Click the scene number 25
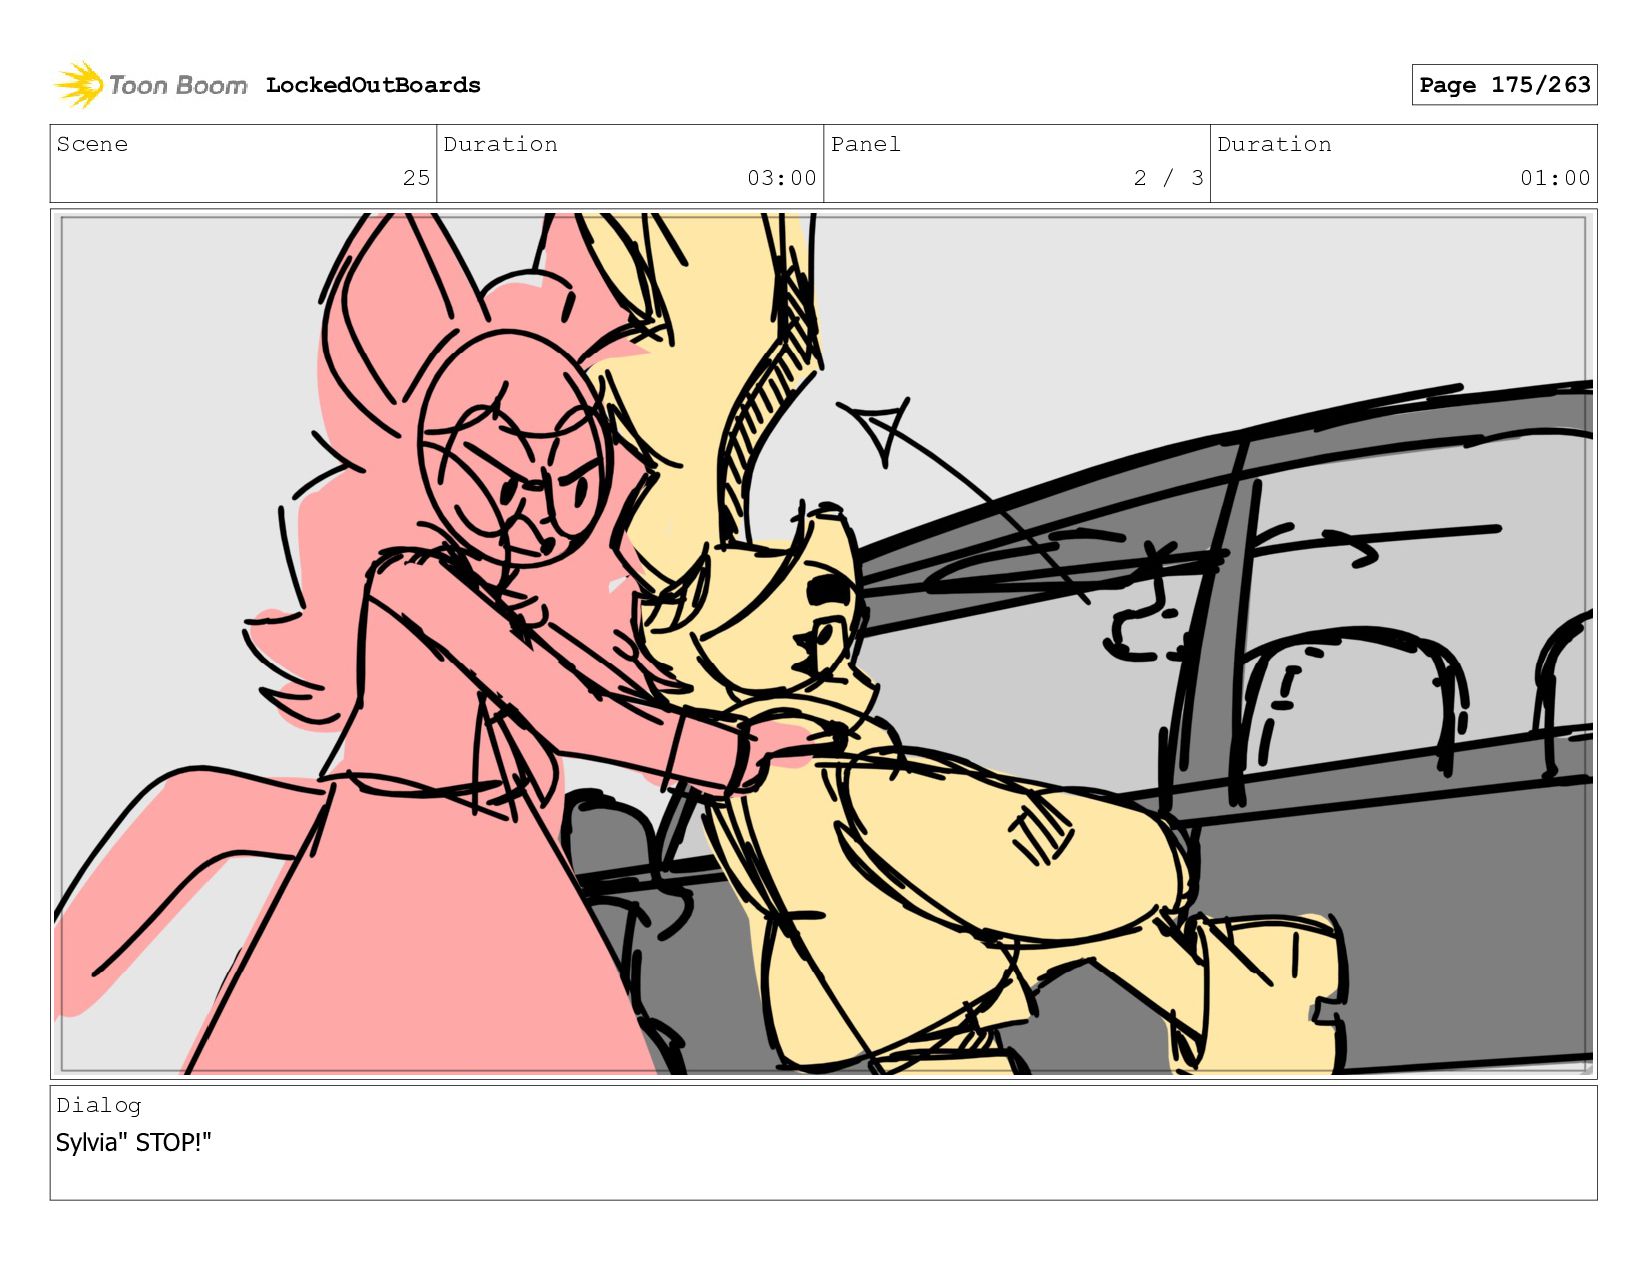Screen dimensions: 1650x1275 click(416, 178)
